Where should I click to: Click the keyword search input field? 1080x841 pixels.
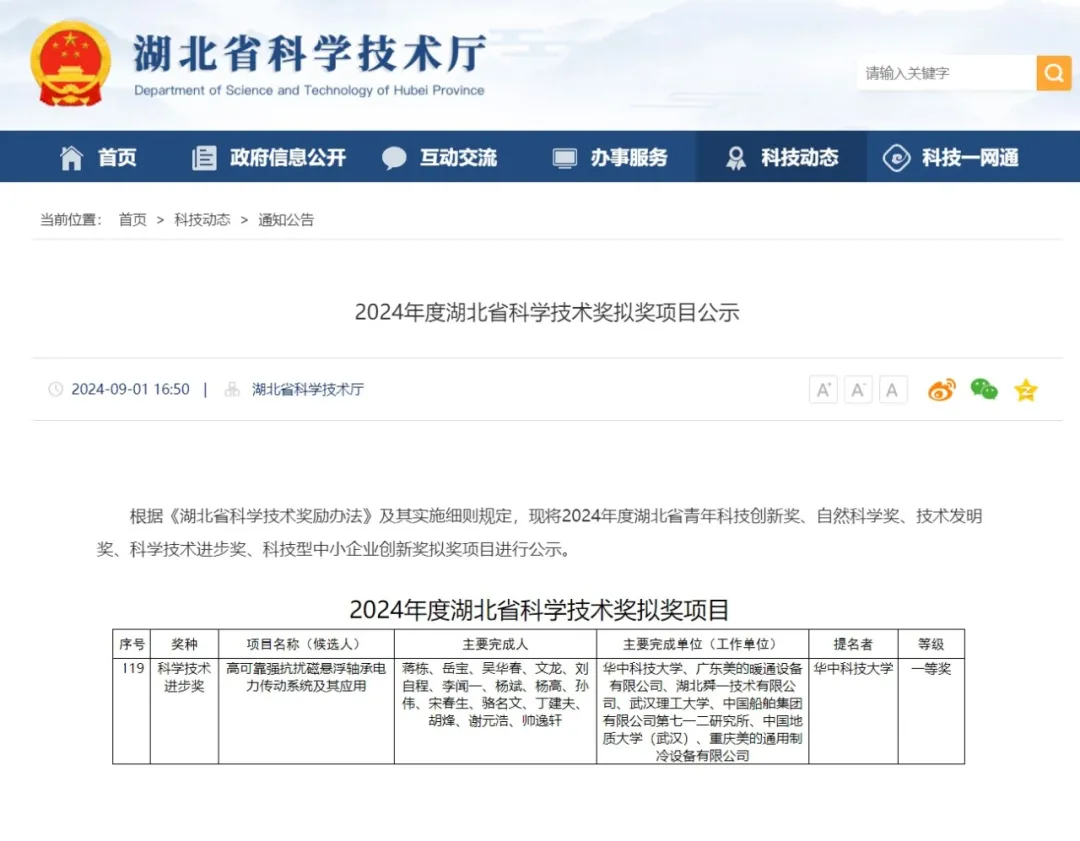click(x=945, y=73)
